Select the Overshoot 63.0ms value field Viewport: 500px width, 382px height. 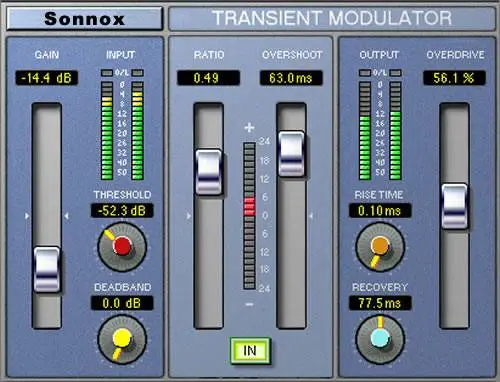291,78
